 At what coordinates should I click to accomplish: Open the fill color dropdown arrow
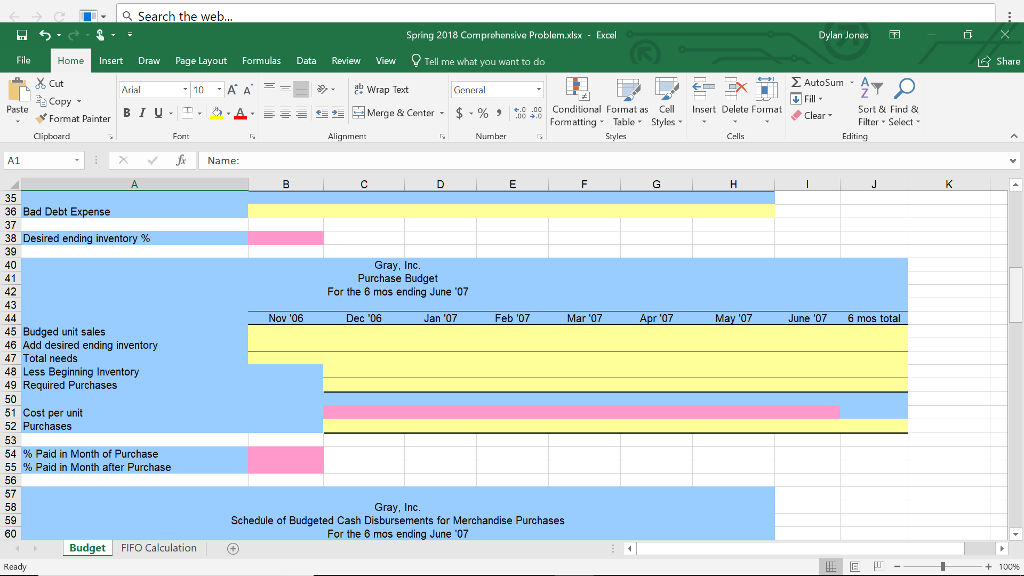(228, 114)
